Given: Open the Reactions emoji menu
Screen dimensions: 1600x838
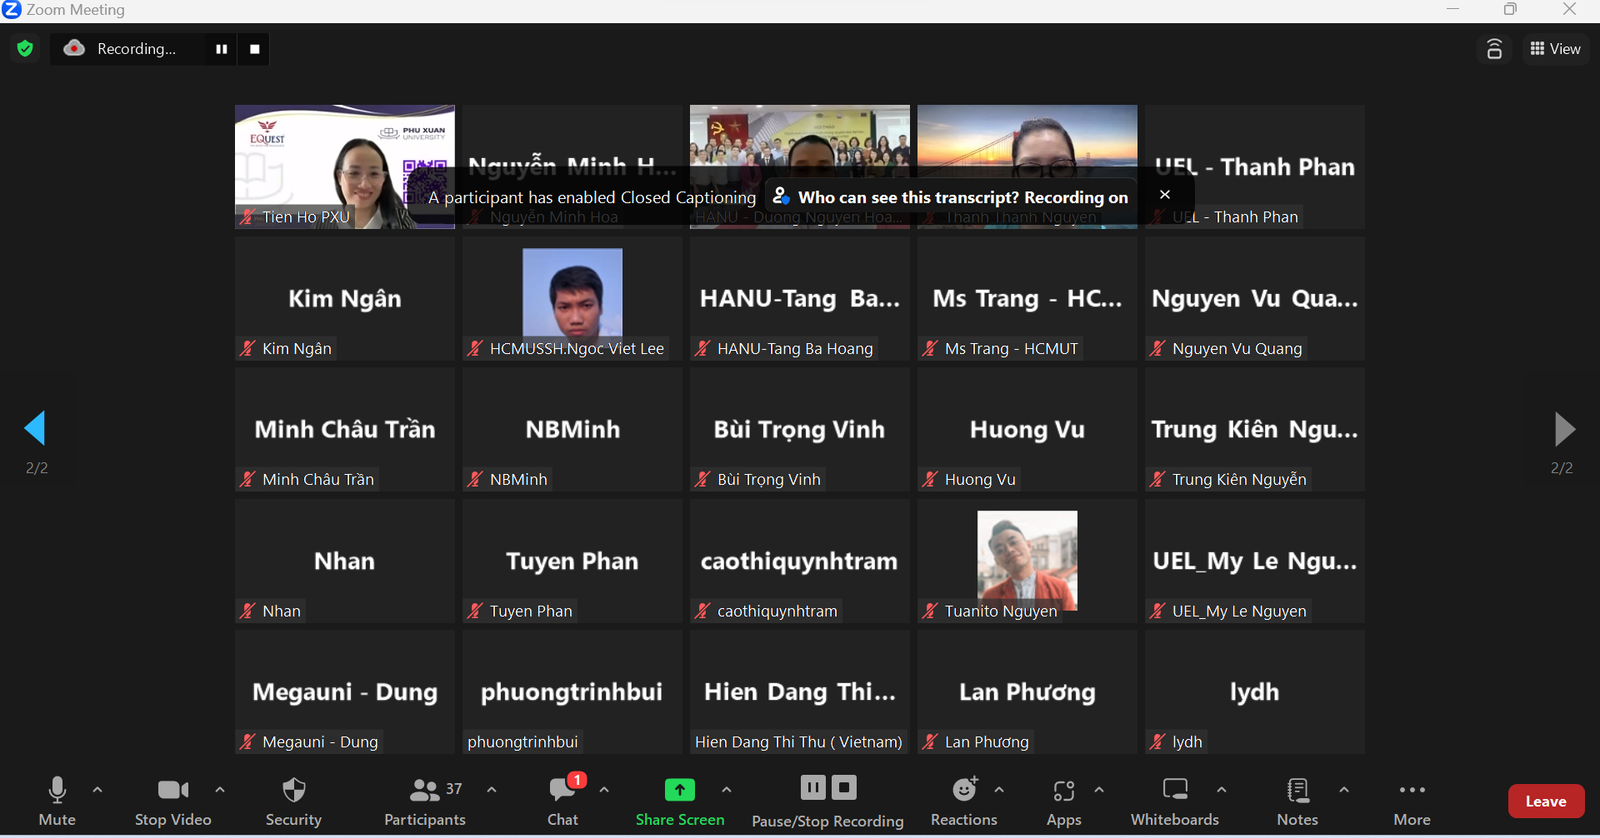Looking at the screenshot, I should [963, 802].
